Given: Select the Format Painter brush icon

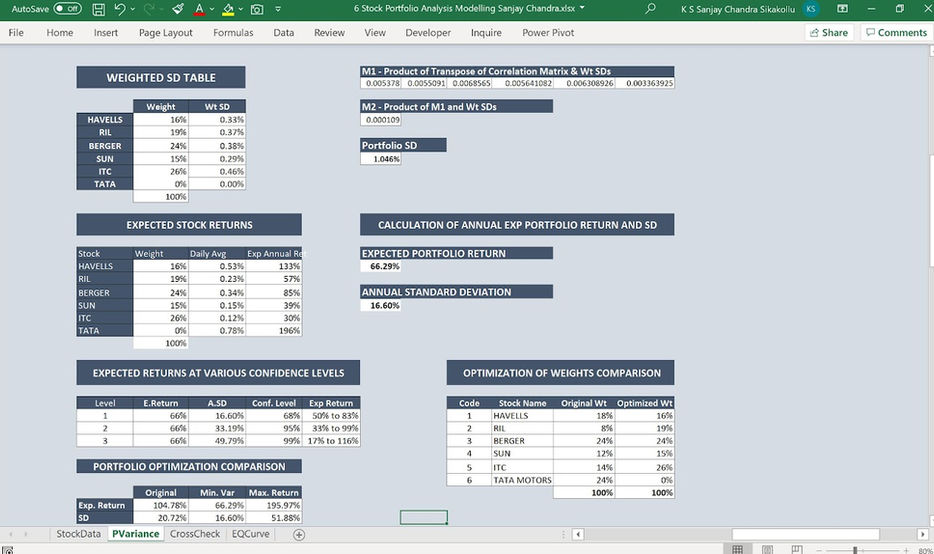Looking at the screenshot, I should (x=178, y=9).
